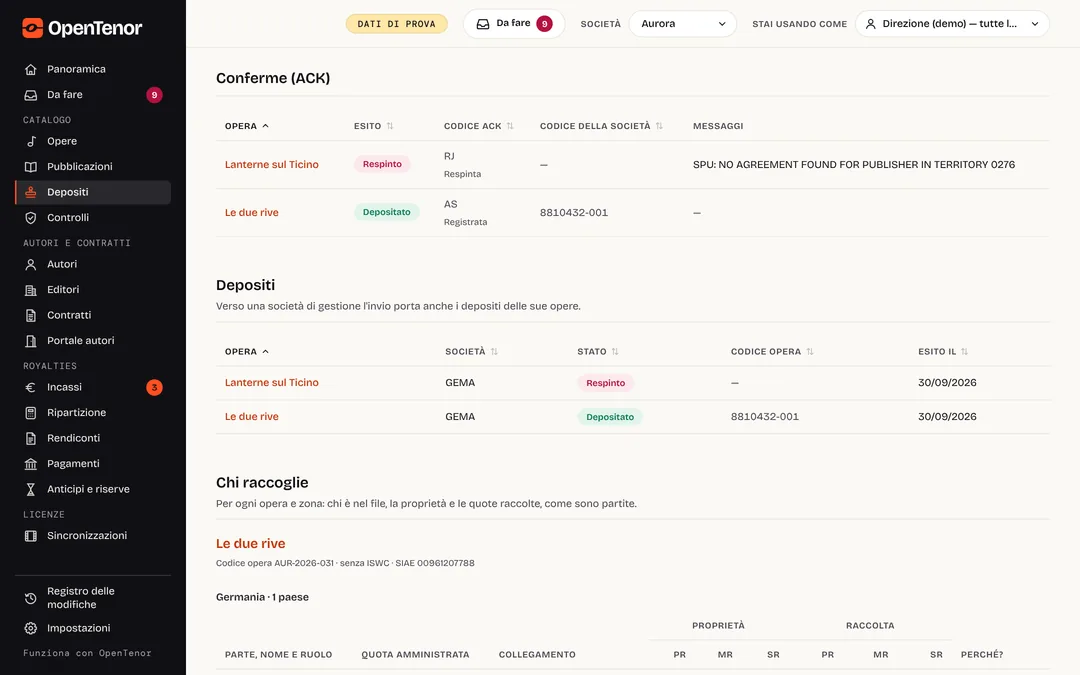Screen dimensions: 1080x675
Task: Sort Depositi table by Società column
Action: coord(471,351)
